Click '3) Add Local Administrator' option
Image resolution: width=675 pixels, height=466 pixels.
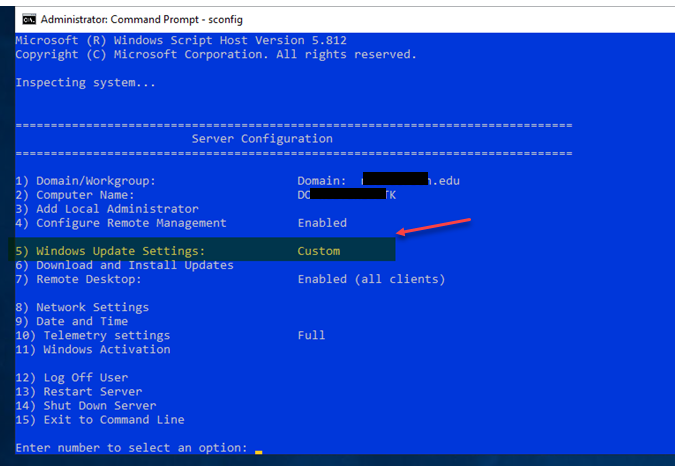[x=107, y=209]
